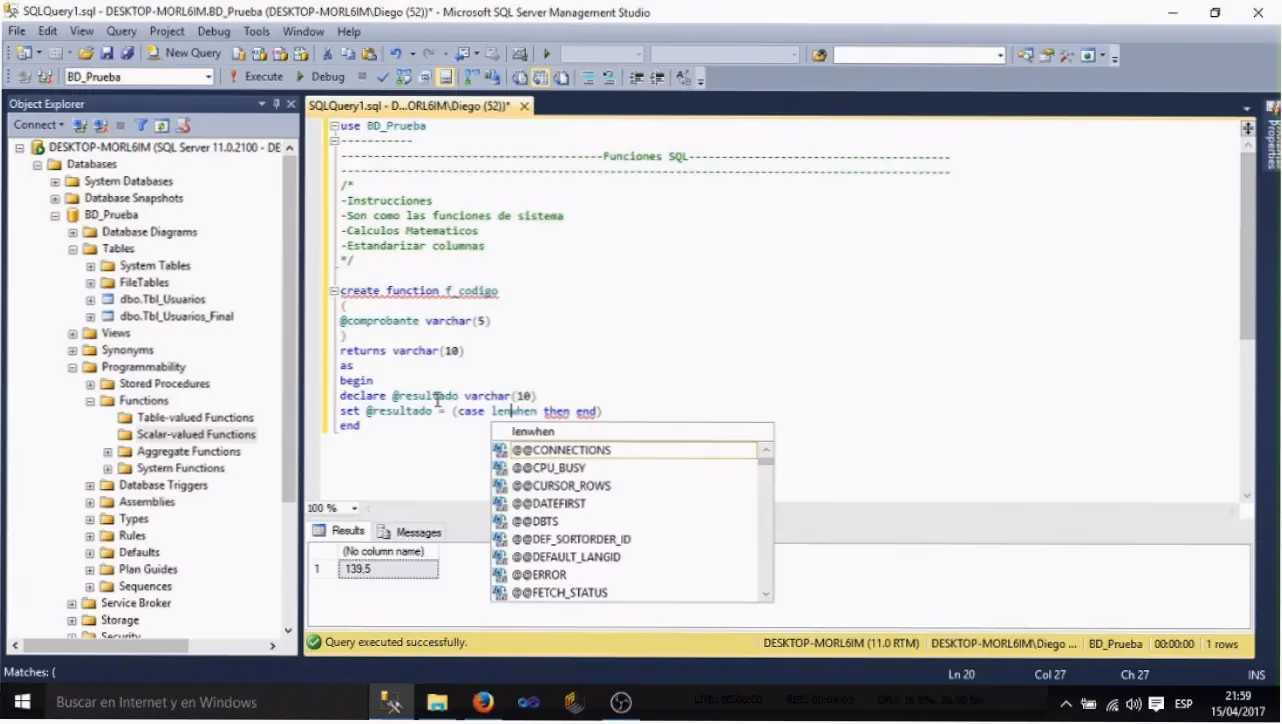Open Firefox from the taskbar
1282x724 pixels.
point(483,702)
